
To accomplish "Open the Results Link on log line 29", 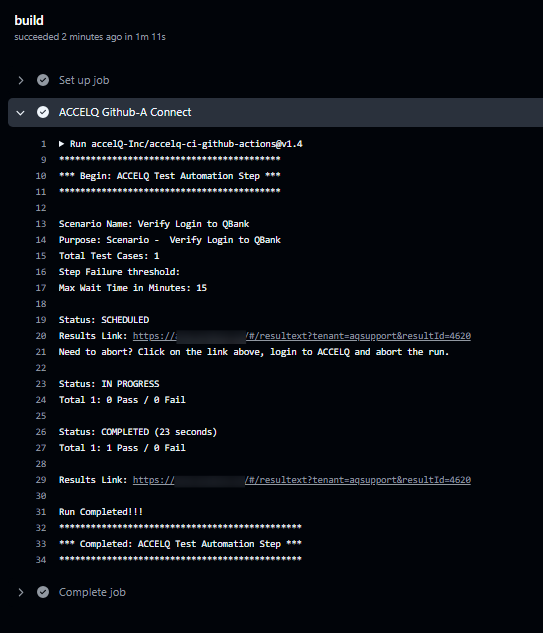I will (x=302, y=480).
